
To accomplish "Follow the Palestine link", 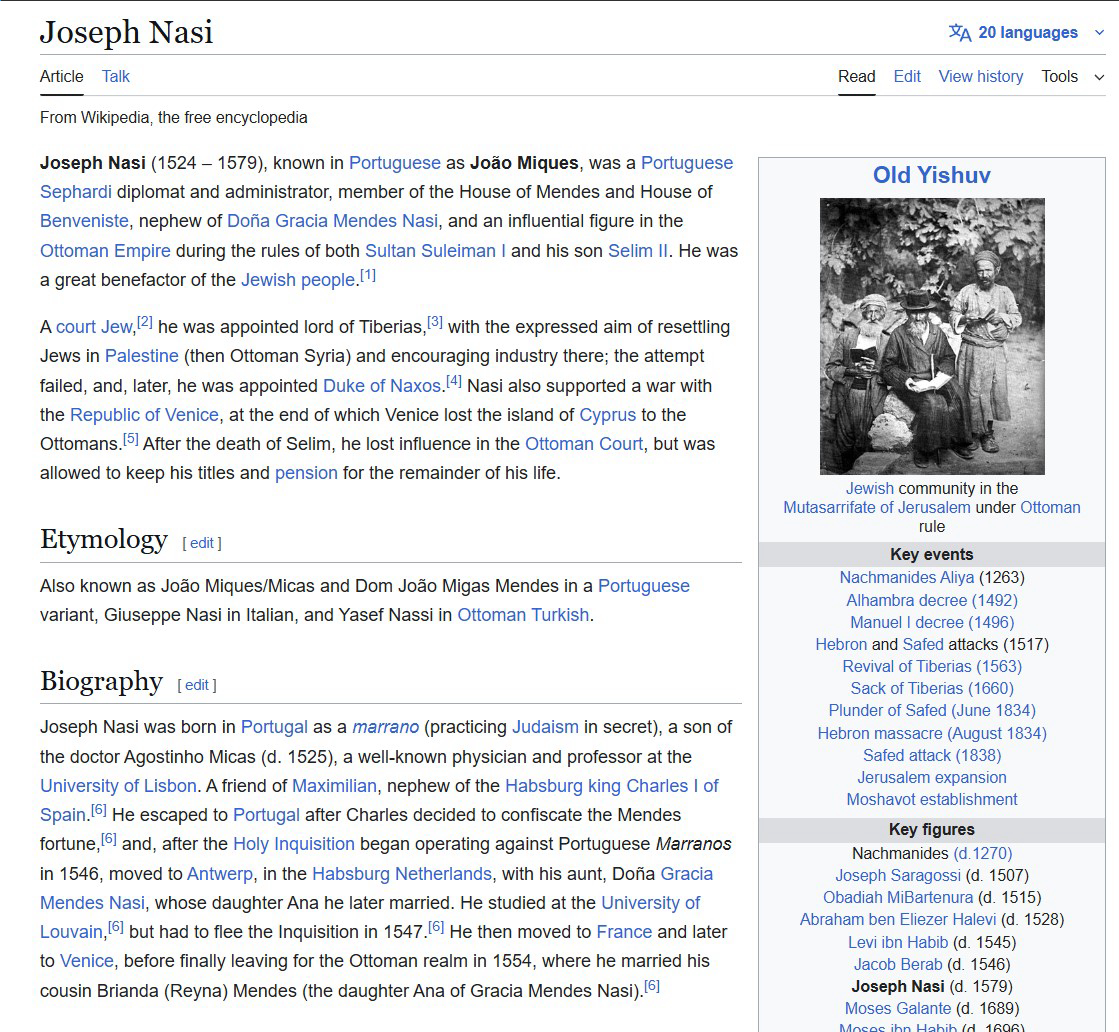I will pos(142,356).
